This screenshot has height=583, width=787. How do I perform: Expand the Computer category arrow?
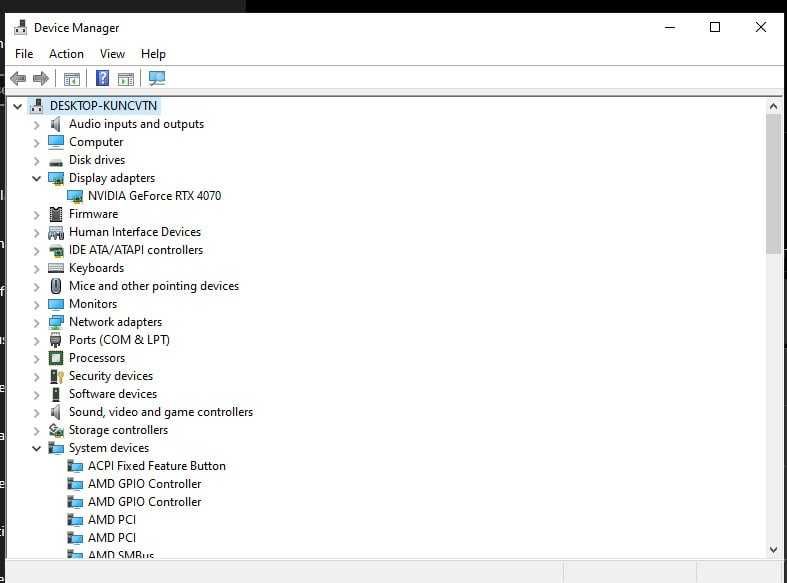37,142
